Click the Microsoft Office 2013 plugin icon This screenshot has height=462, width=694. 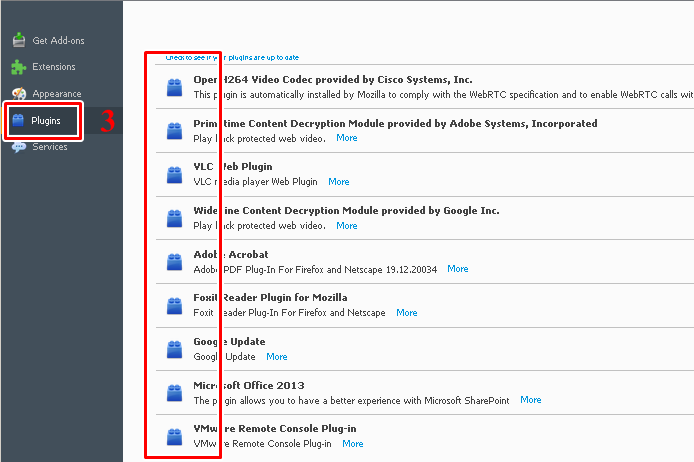(174, 393)
